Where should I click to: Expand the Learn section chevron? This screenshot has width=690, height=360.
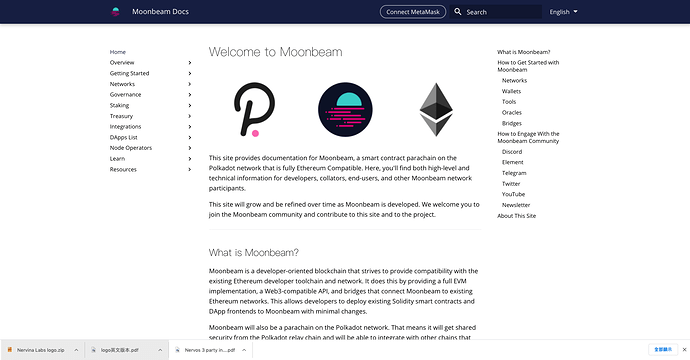(190, 159)
